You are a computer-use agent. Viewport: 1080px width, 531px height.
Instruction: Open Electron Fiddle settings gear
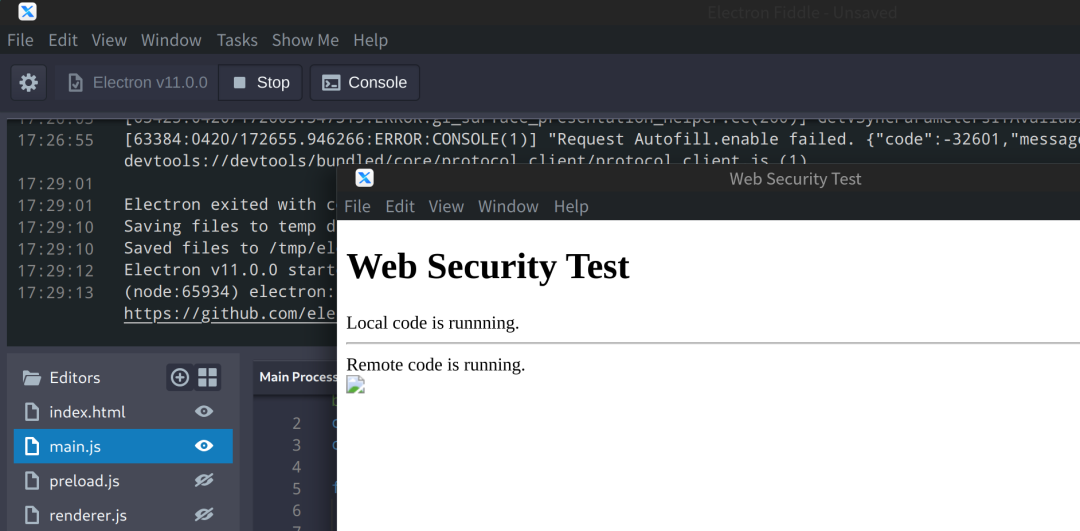click(x=28, y=83)
